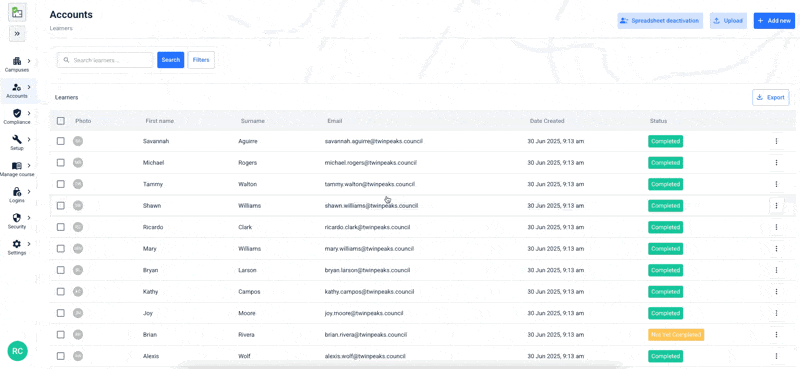Open the three-dot menu for Alexis Wolf
This screenshot has width=800, height=369.
(x=776, y=356)
